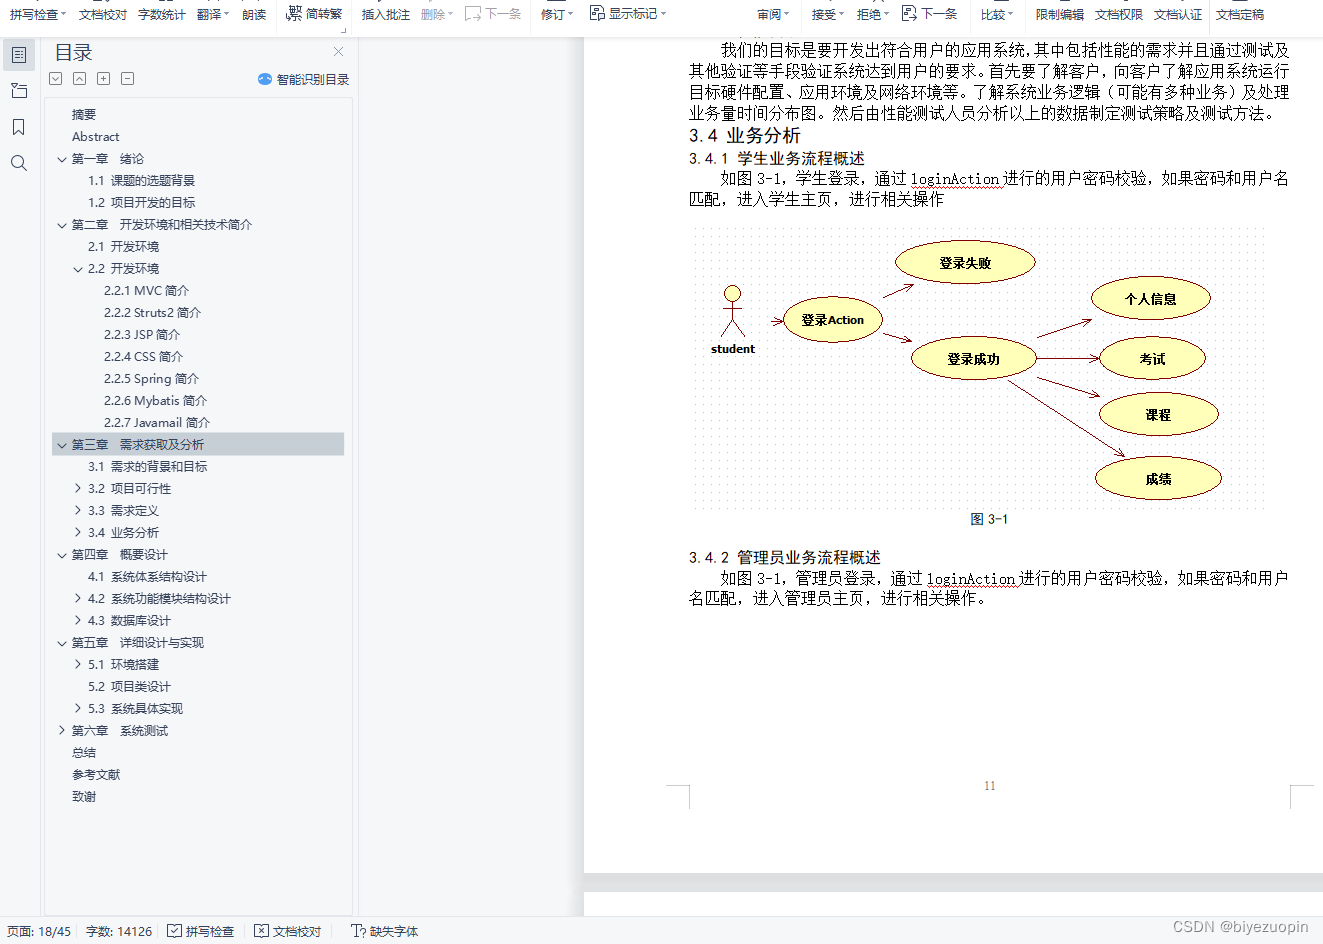Collapse the 2.2 开发环境 outline node

coord(78,269)
